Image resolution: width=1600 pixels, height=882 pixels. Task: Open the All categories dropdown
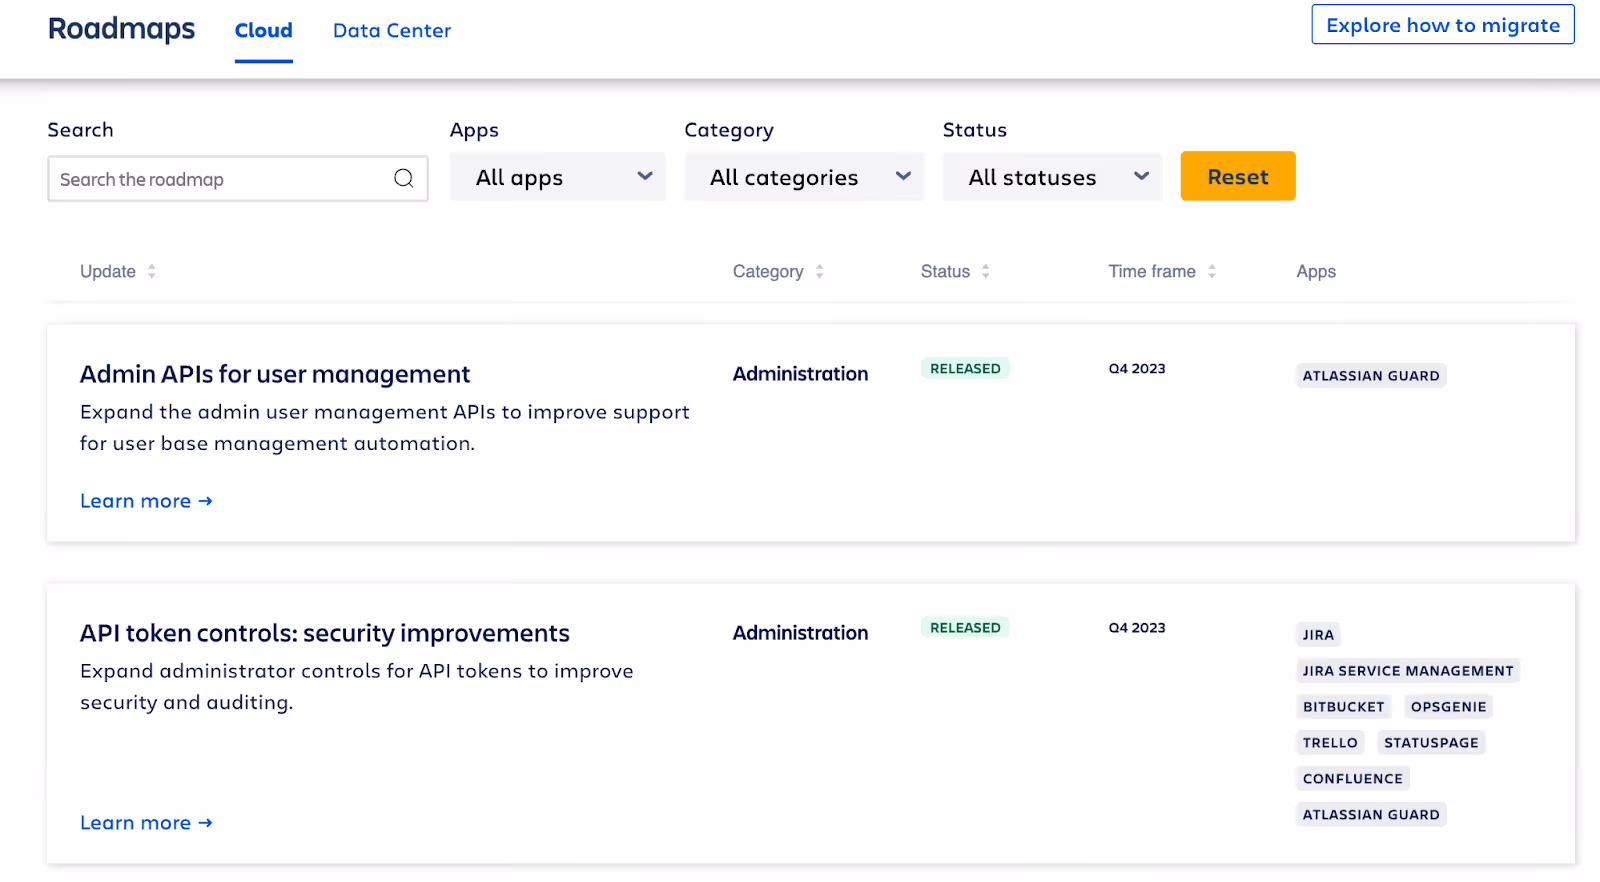pyautogui.click(x=804, y=177)
